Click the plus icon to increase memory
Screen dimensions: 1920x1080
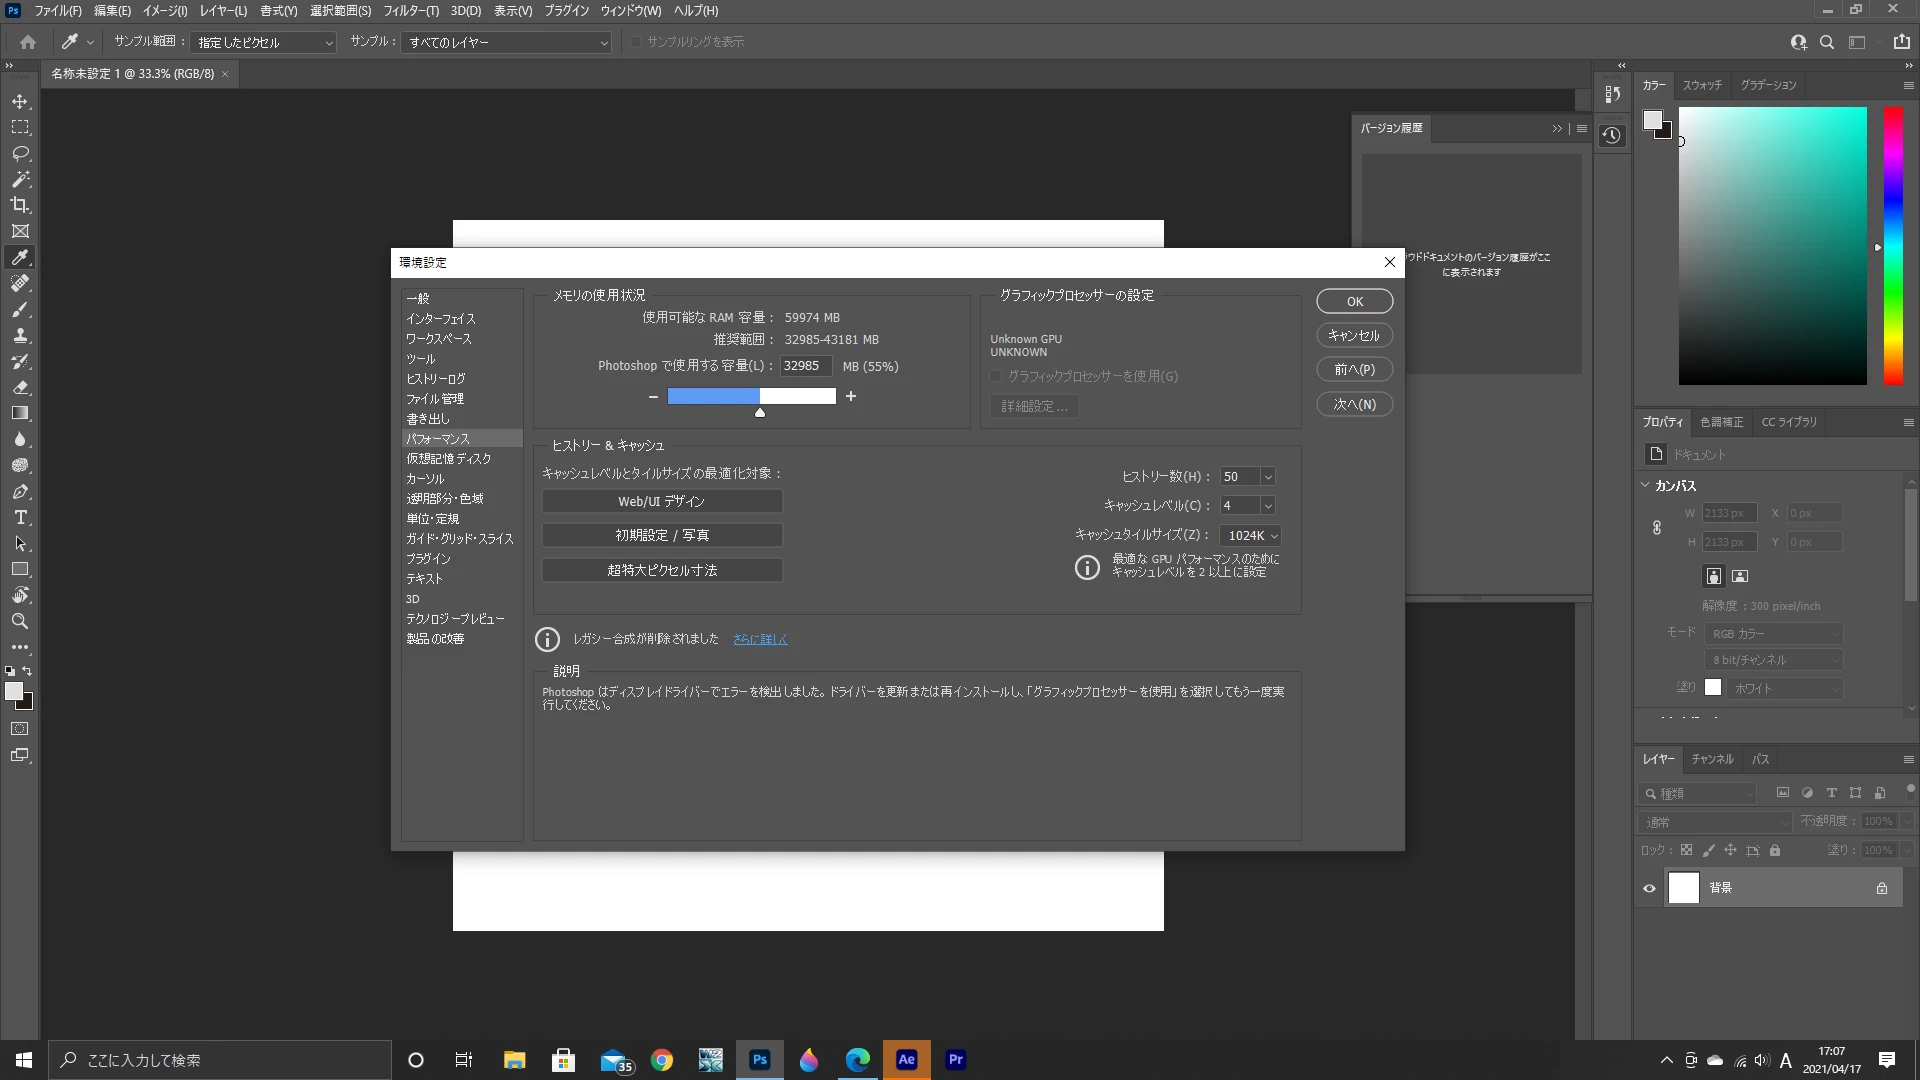point(851,397)
